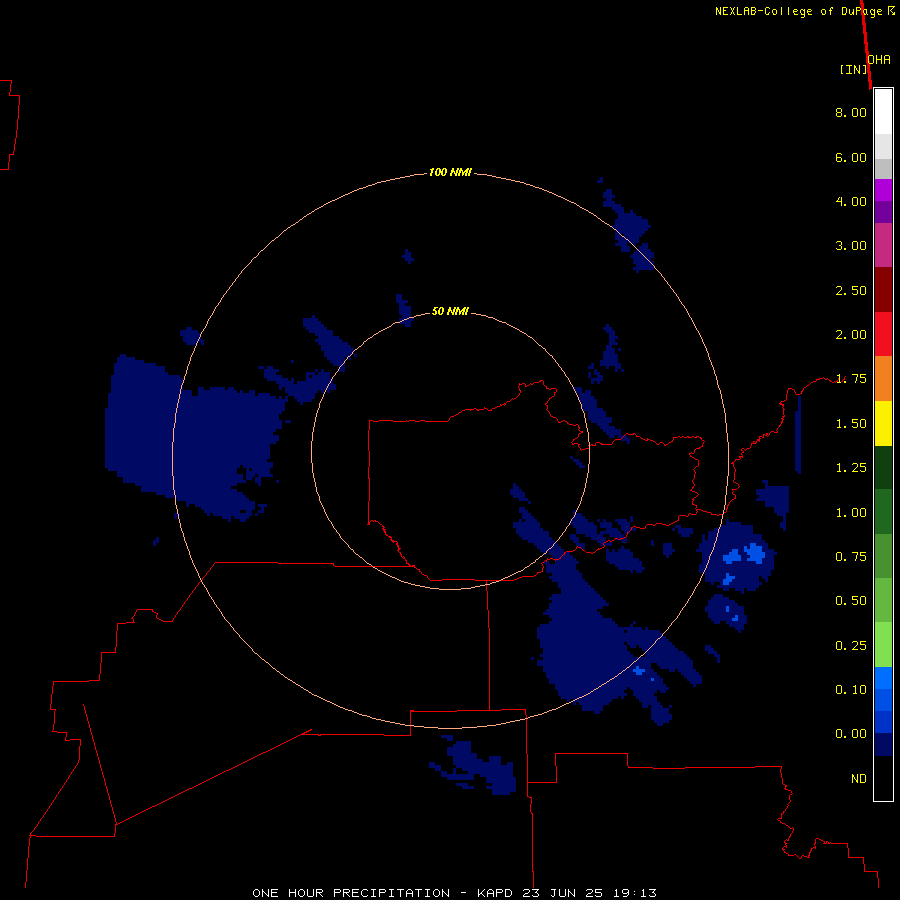Pick the white swatch beside 8.00
The width and height of the screenshot is (900, 900).
(x=883, y=112)
